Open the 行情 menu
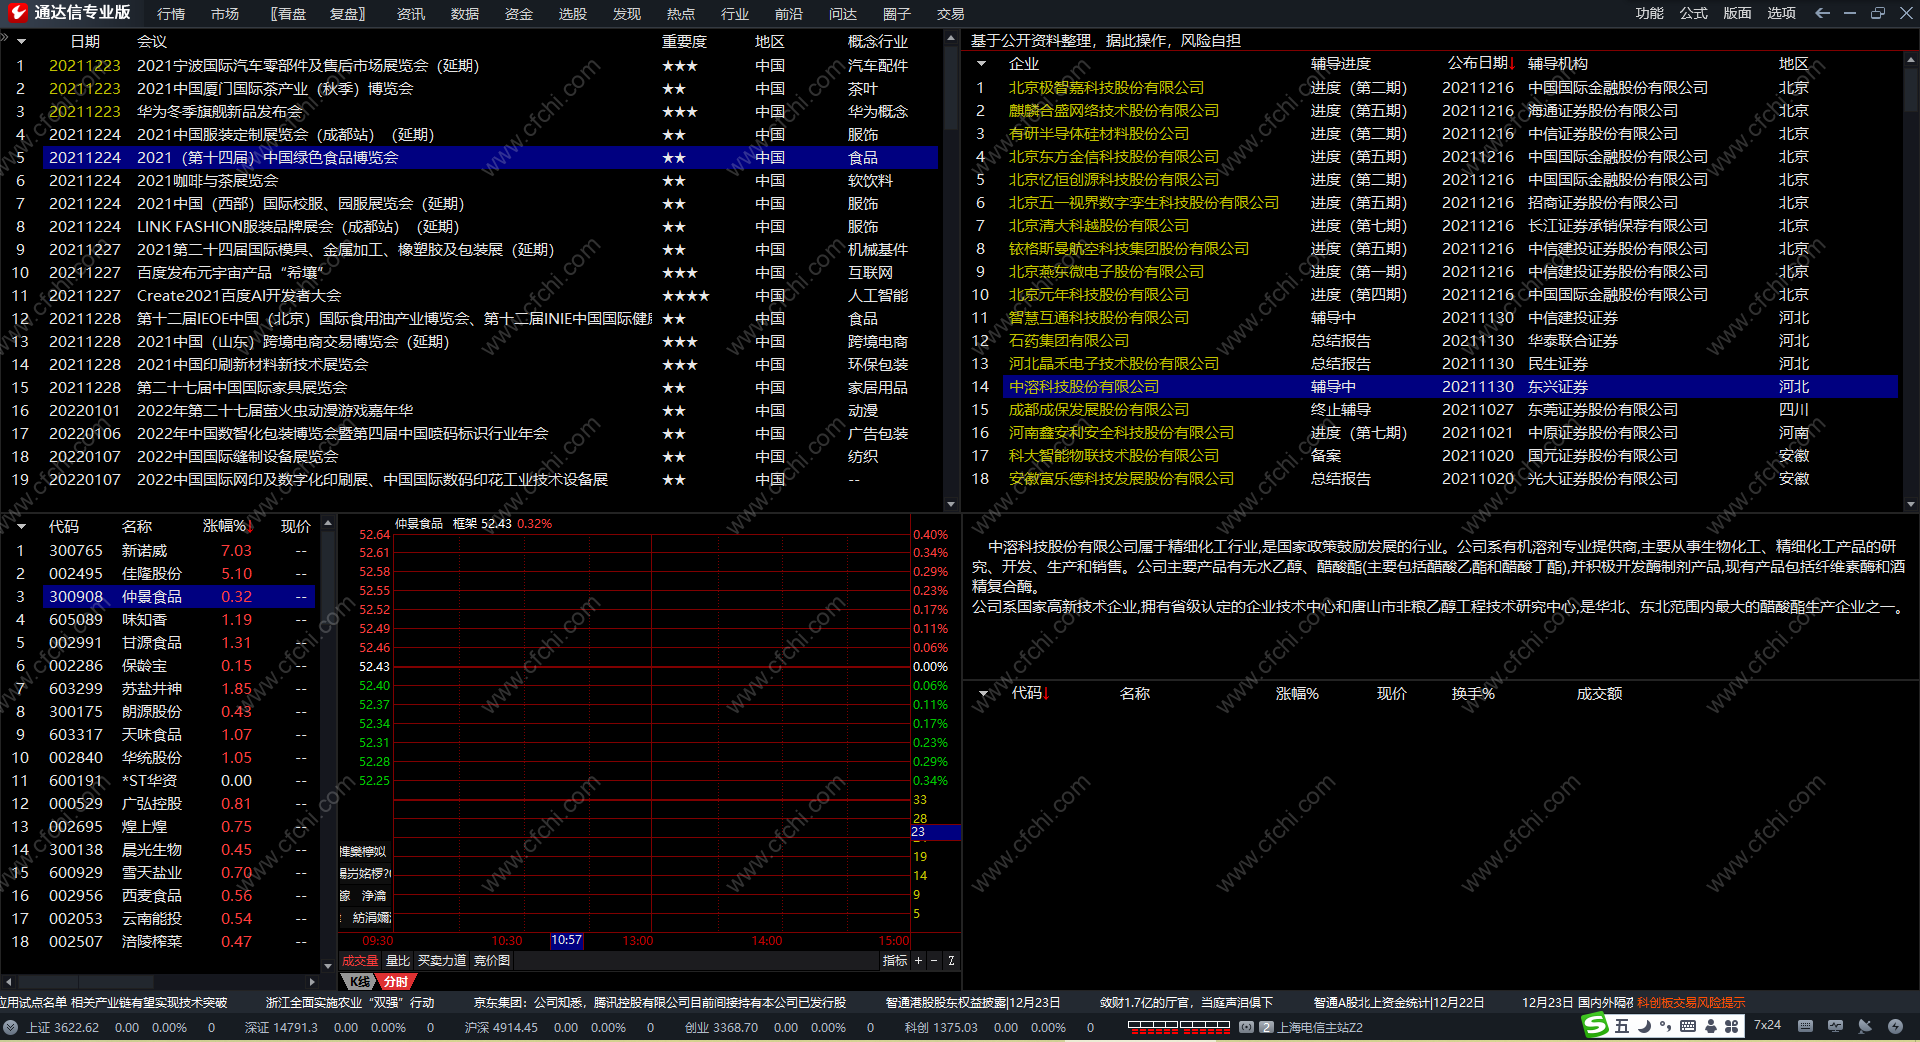 (171, 14)
